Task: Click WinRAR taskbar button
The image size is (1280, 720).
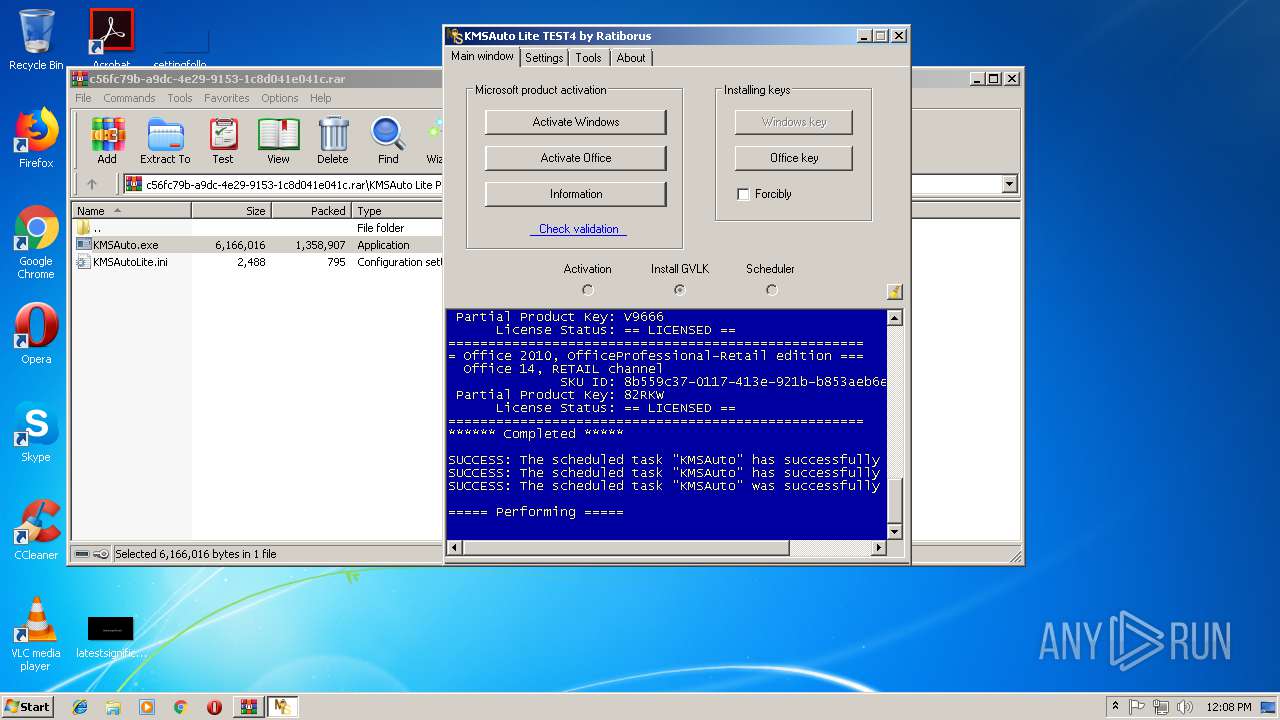Action: tap(248, 707)
